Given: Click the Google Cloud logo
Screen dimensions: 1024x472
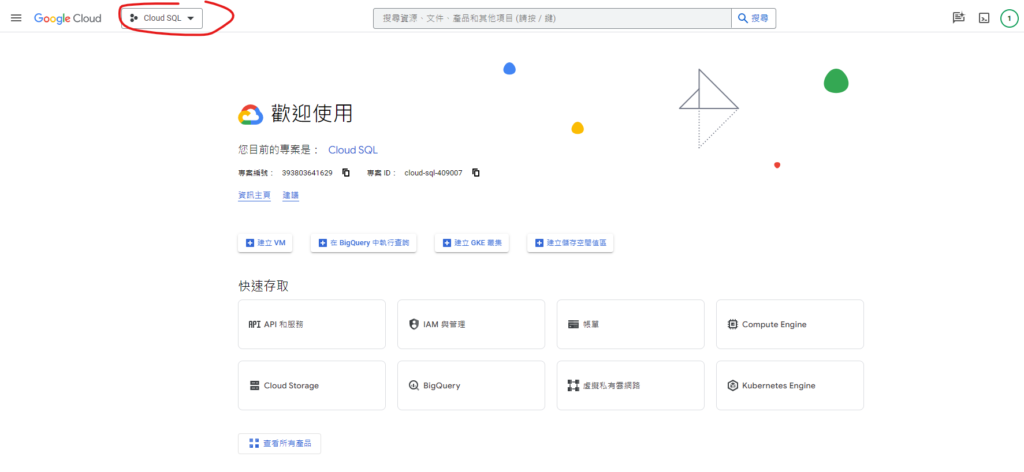Looking at the screenshot, I should pos(68,18).
